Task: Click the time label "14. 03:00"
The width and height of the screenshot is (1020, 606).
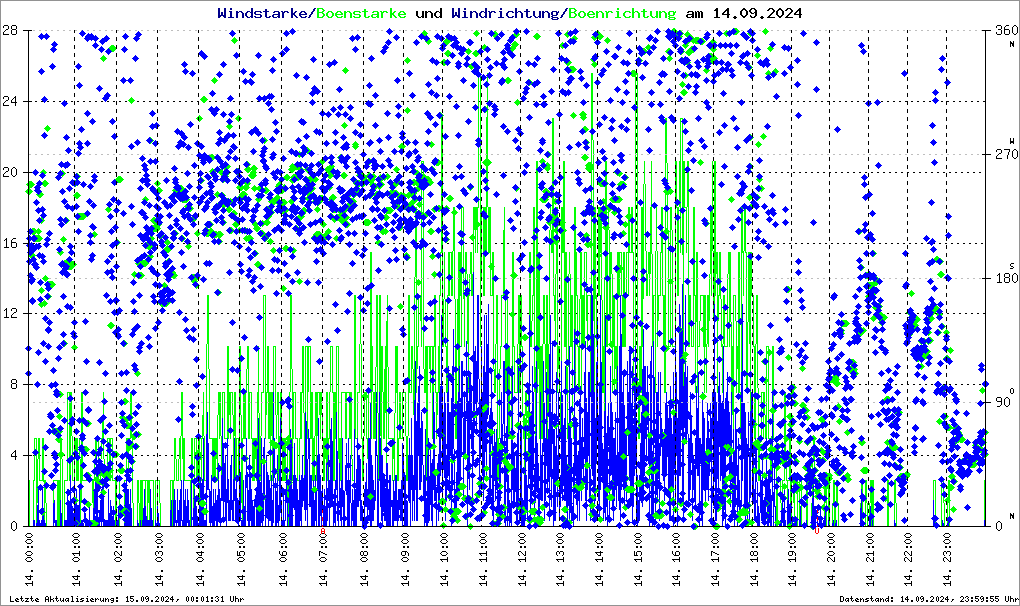Action: tap(159, 560)
